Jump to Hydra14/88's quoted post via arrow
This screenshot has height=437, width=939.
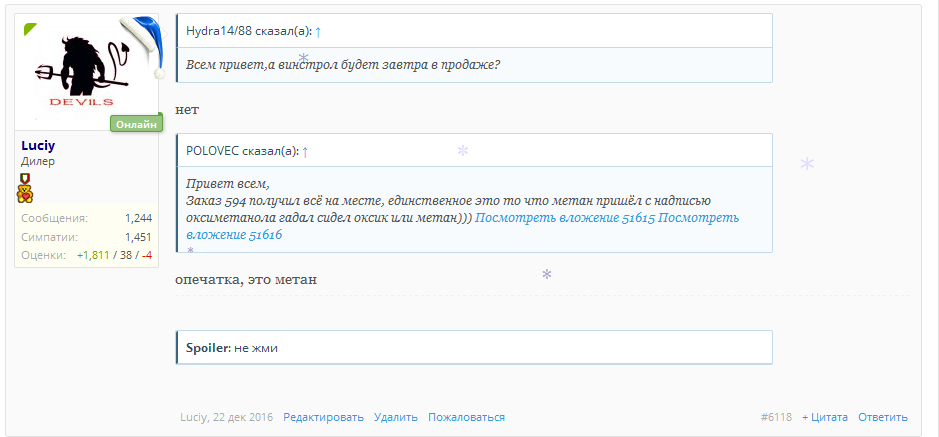[x=318, y=32]
